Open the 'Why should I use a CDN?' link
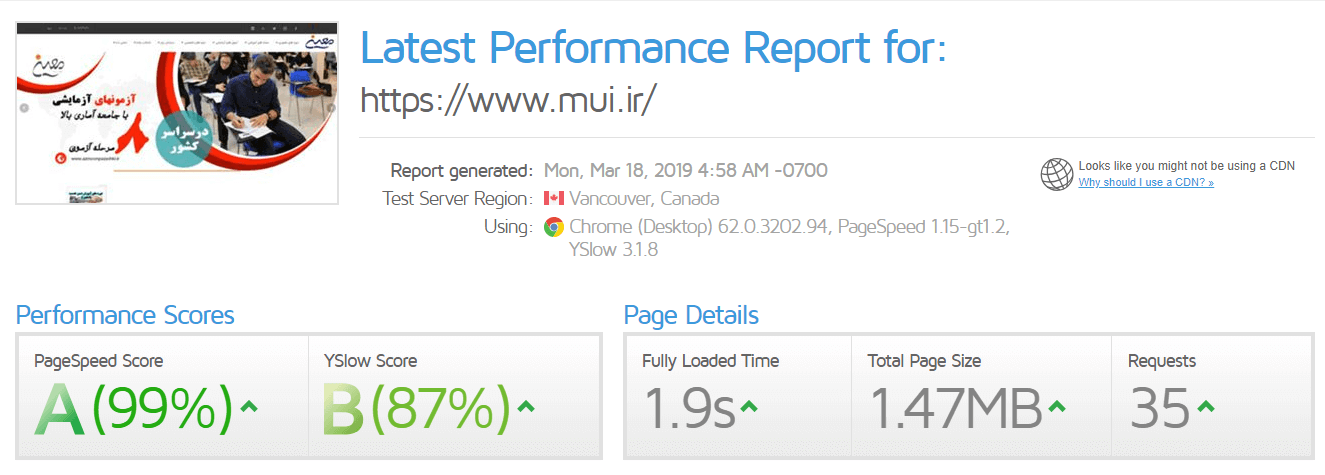This screenshot has height=475, width=1325. click(x=1146, y=183)
